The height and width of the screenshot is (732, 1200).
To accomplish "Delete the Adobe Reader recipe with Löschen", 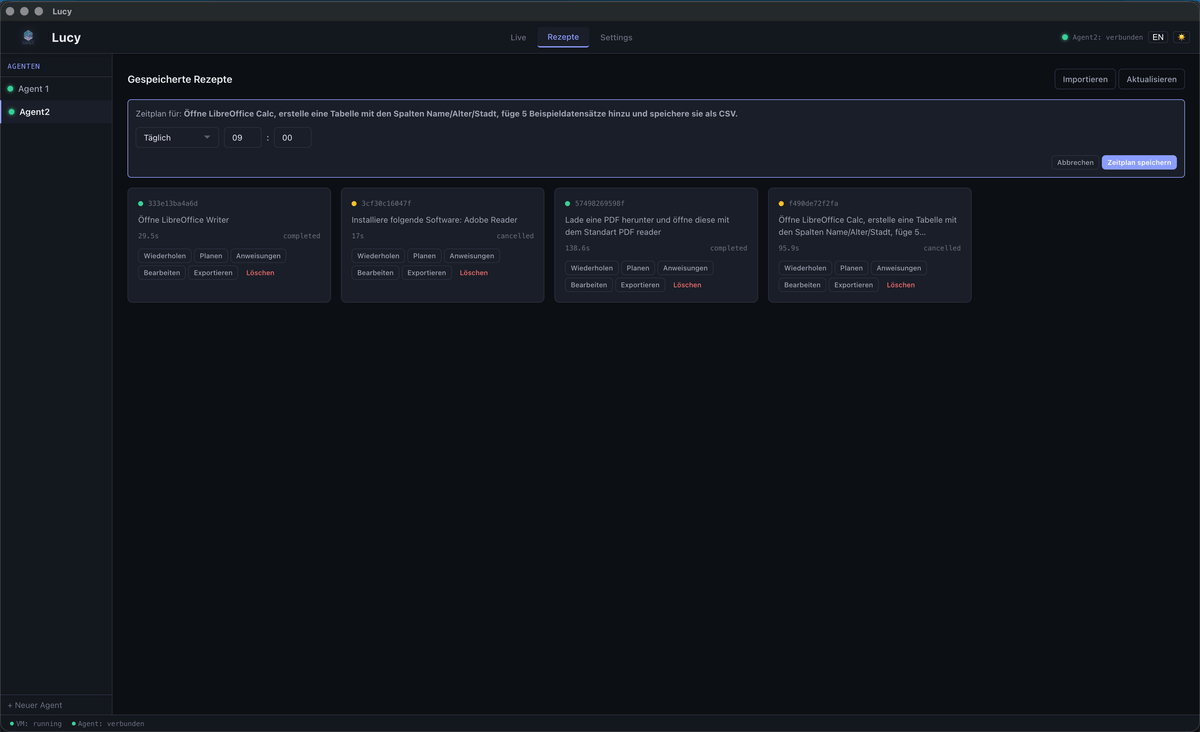I will coord(474,273).
